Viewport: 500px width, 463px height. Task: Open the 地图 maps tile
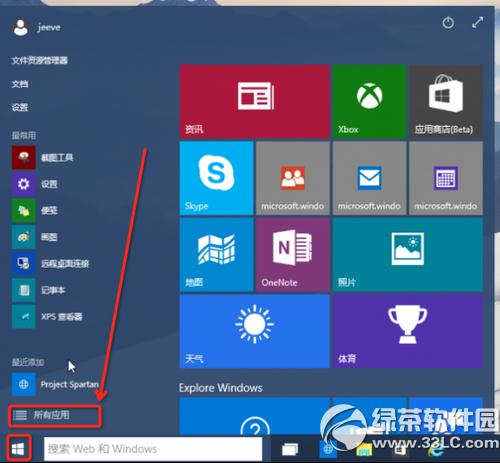click(216, 255)
